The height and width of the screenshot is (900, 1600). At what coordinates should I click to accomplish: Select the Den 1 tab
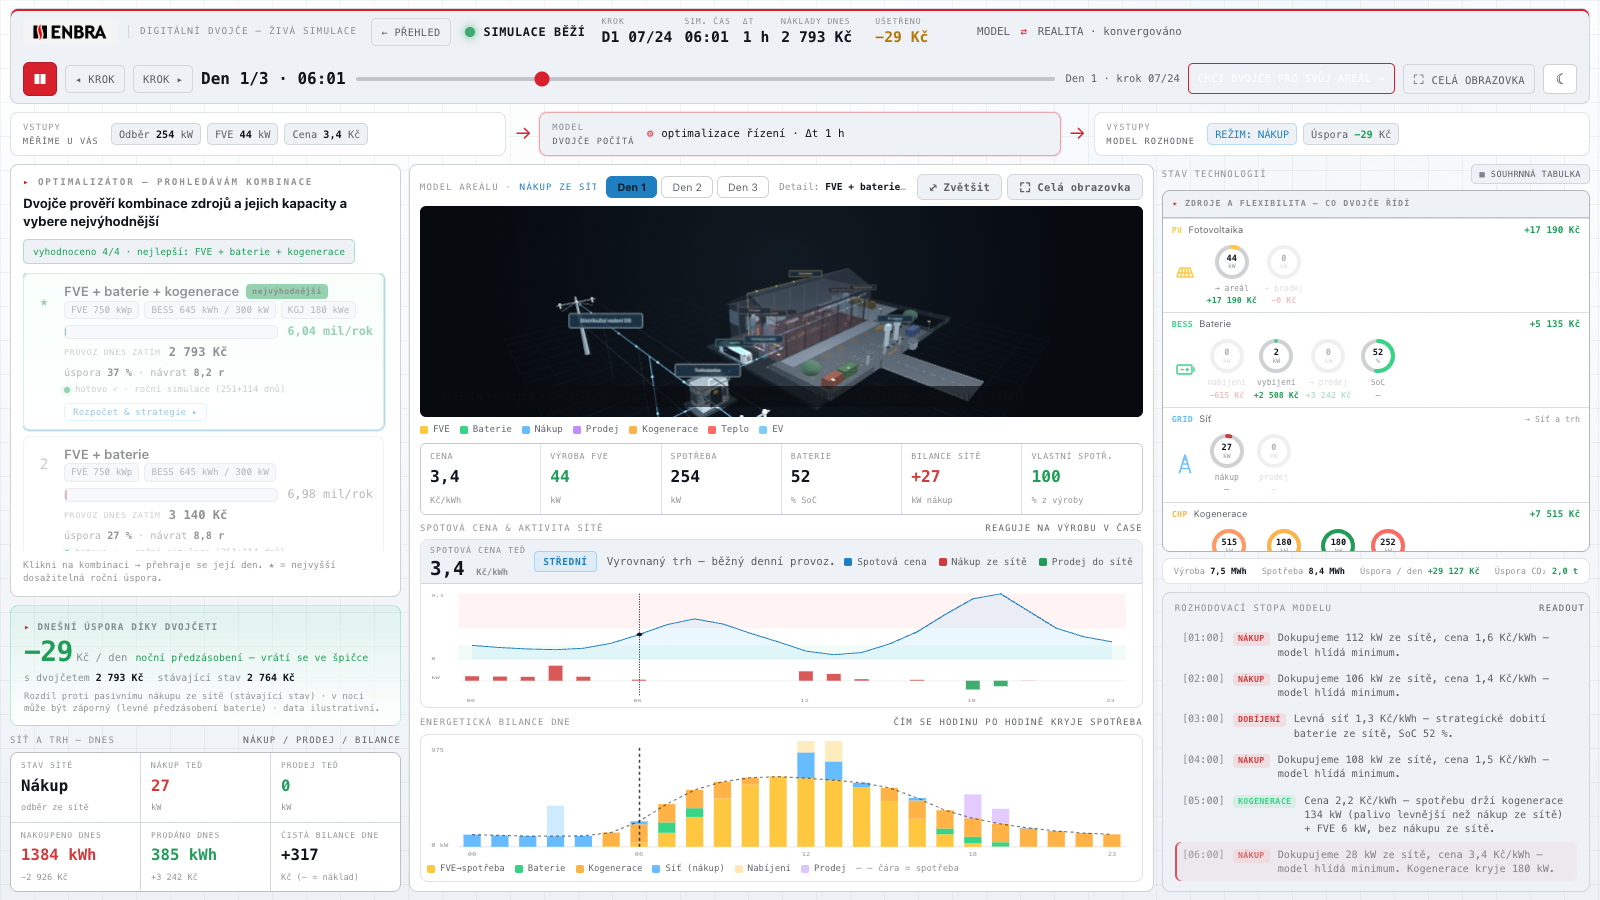click(x=631, y=187)
